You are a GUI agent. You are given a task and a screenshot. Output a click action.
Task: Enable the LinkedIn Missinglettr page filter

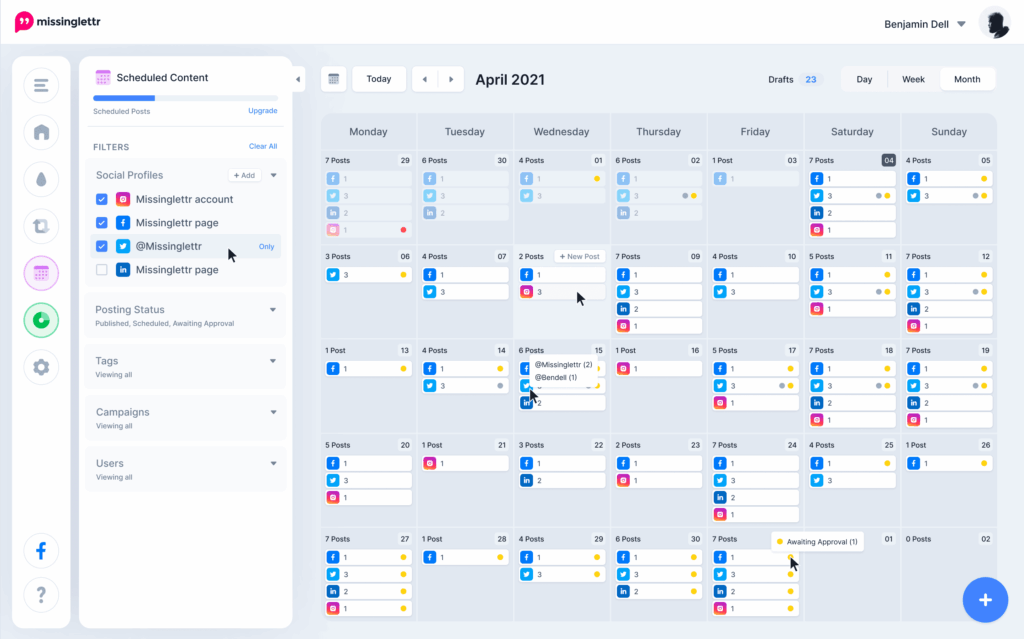click(101, 269)
